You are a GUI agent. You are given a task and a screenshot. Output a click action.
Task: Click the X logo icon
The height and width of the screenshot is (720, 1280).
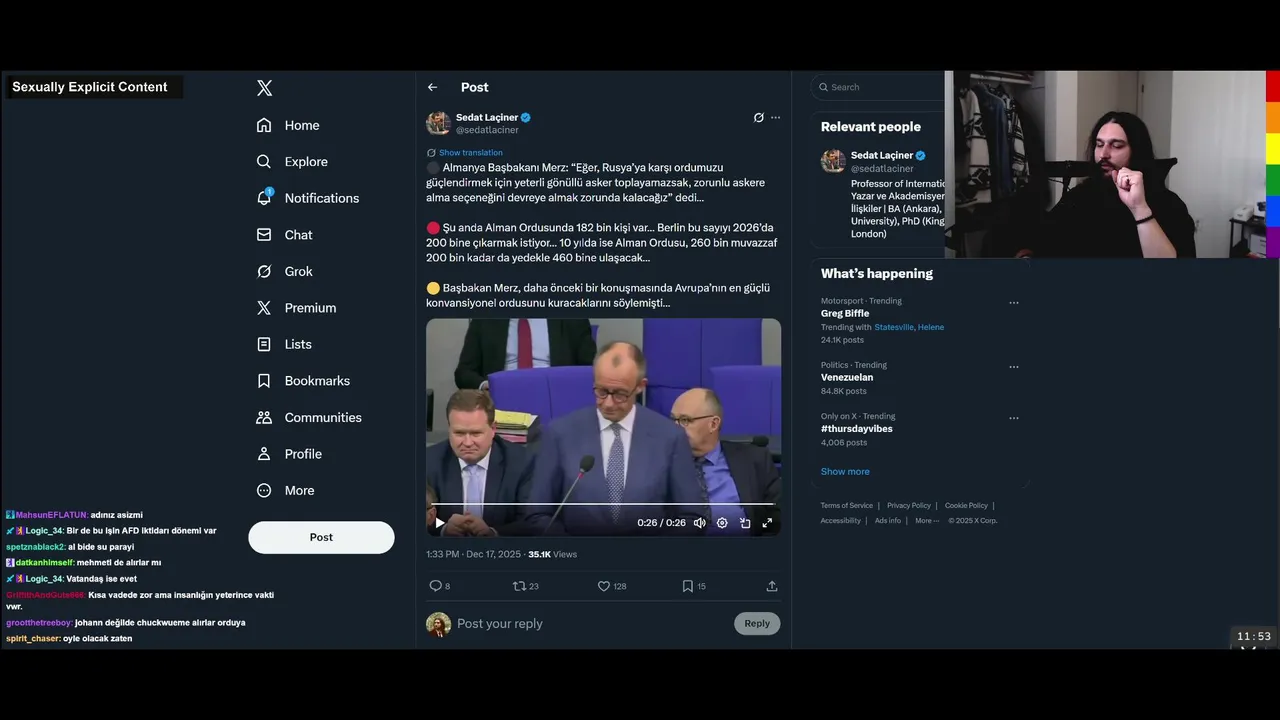click(x=264, y=88)
